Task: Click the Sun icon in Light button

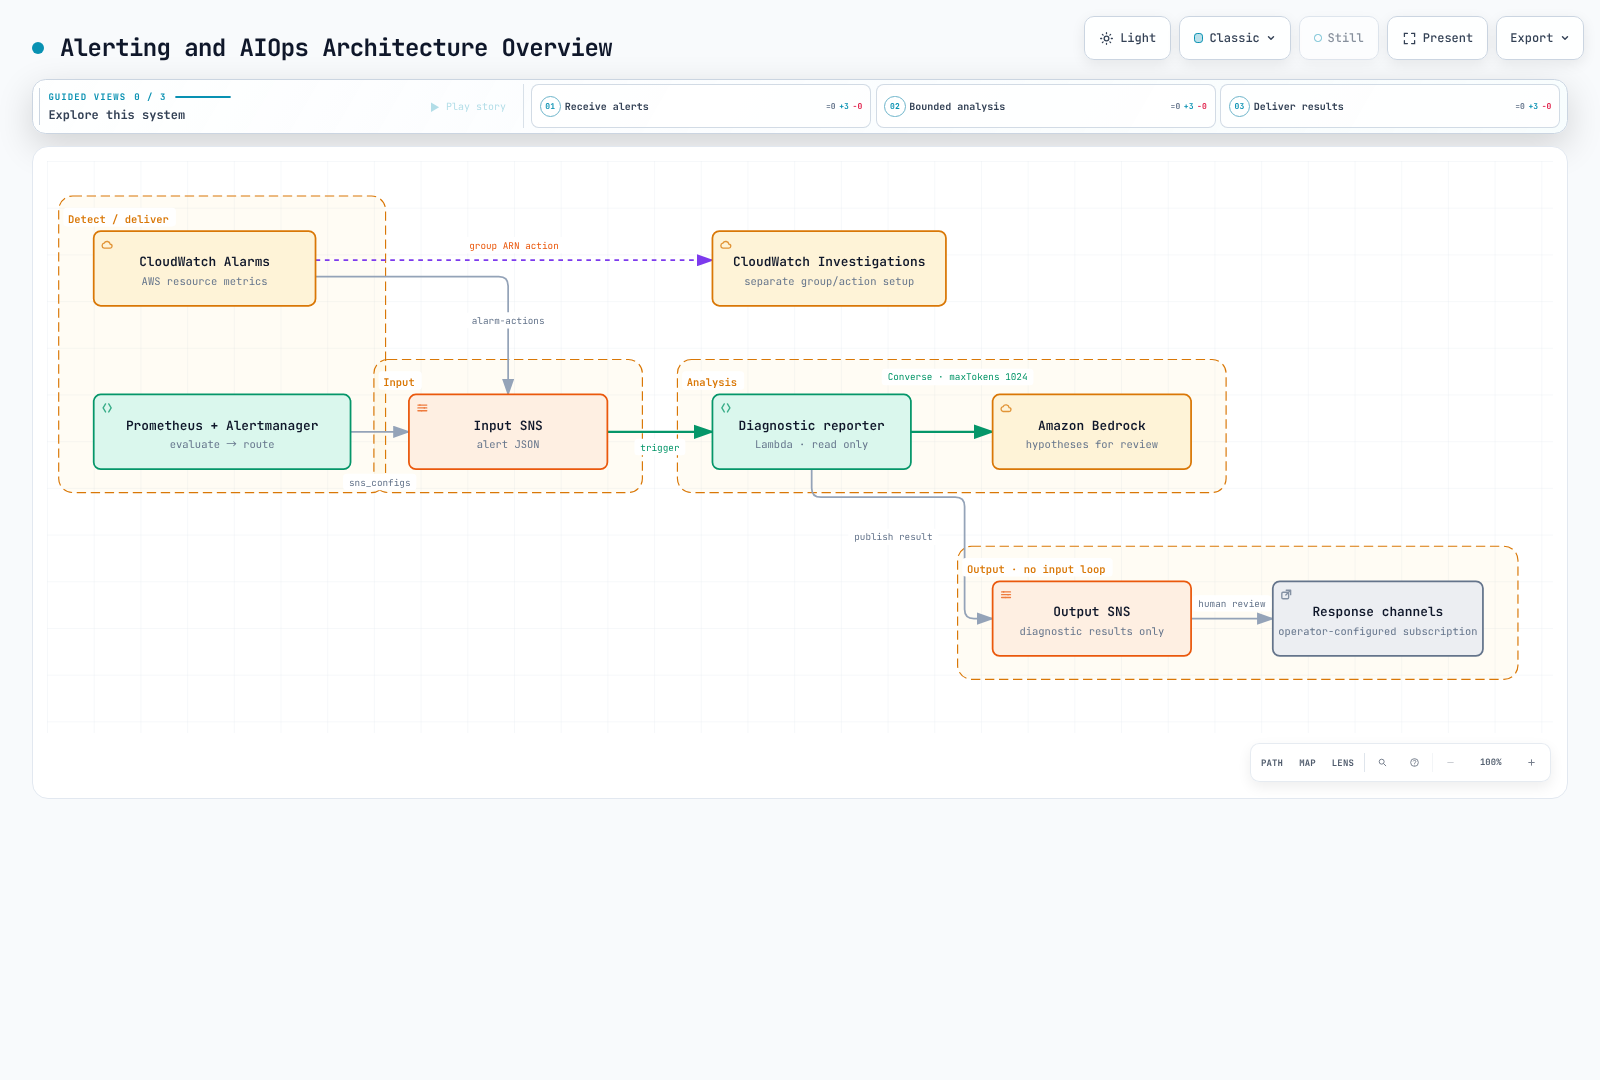Action: click(x=1106, y=38)
